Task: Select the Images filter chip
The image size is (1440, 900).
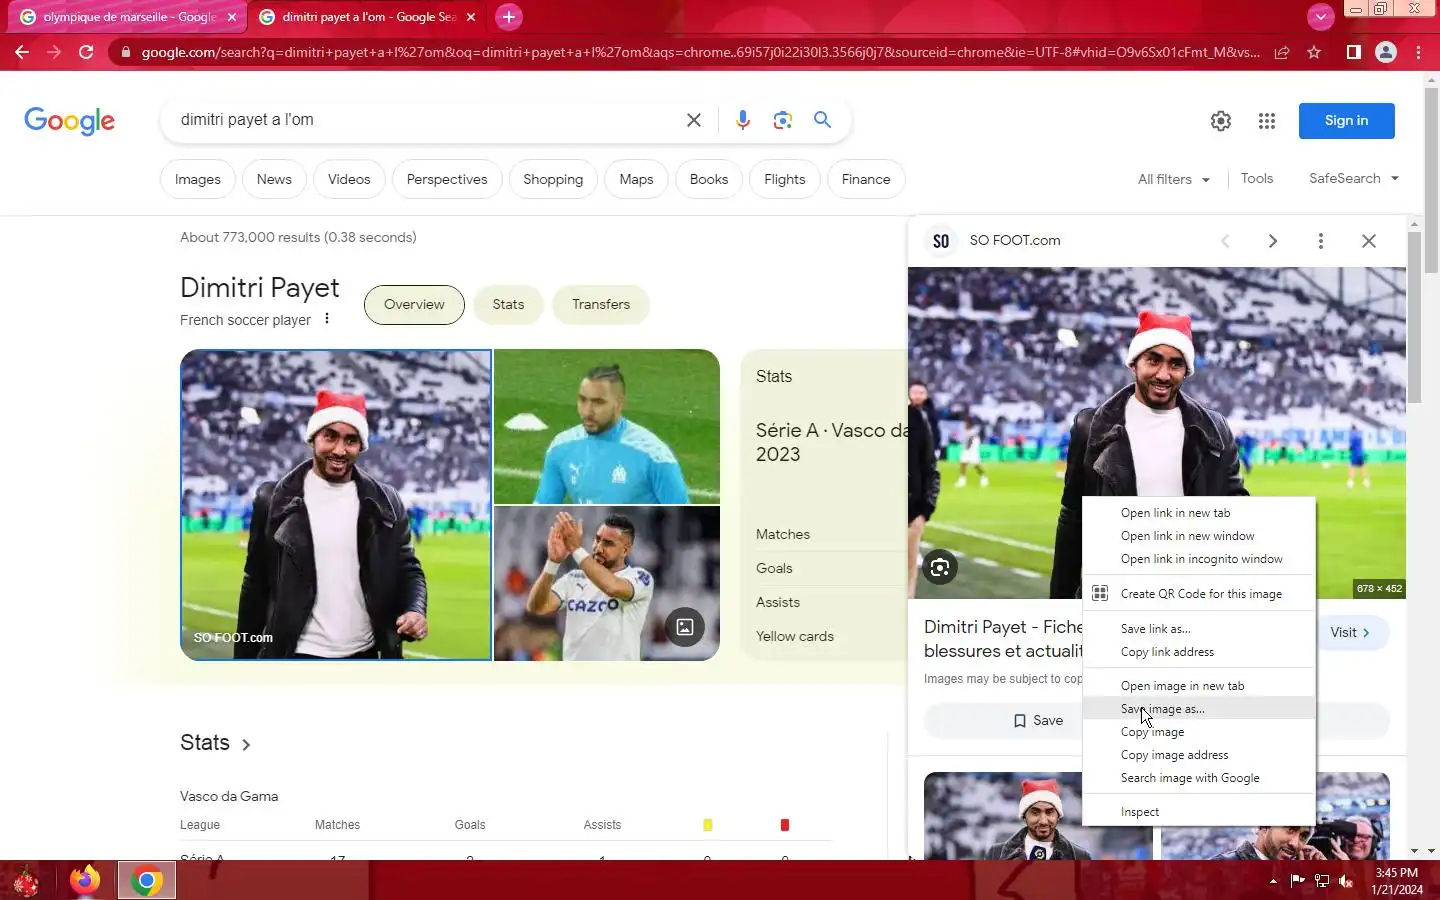Action: (x=197, y=179)
